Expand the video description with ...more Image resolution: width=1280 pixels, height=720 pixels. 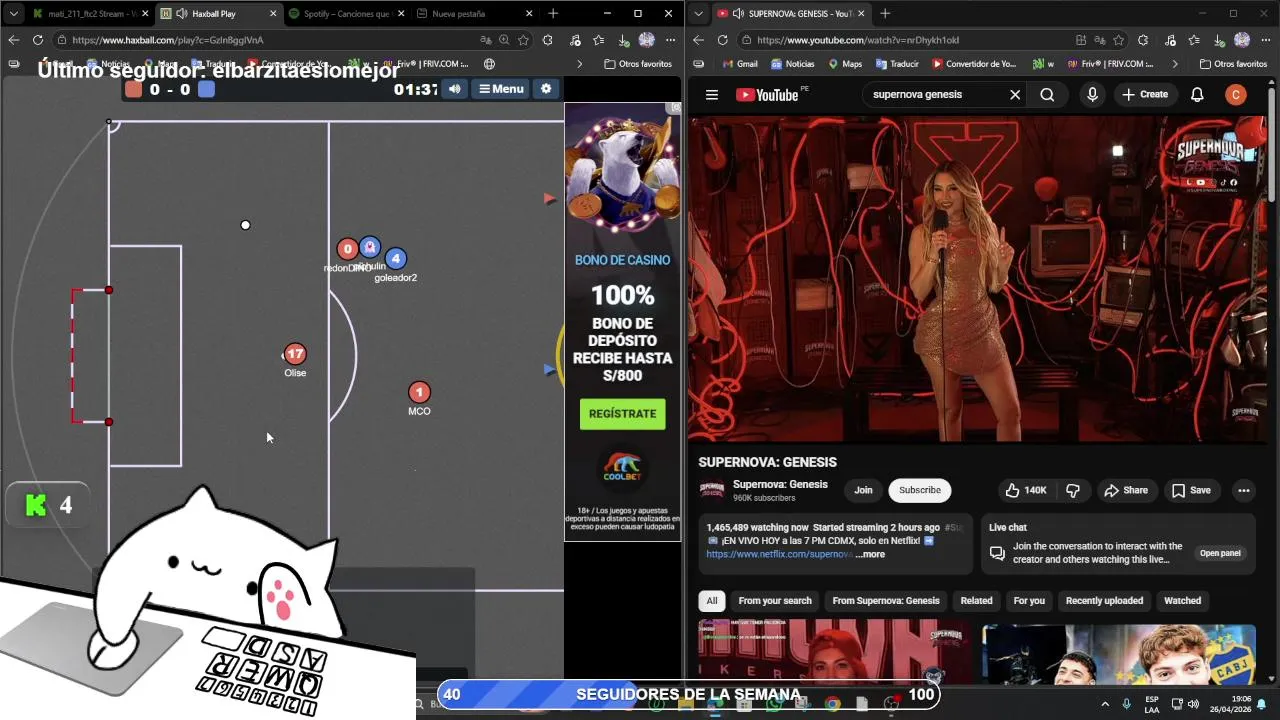tap(870, 554)
